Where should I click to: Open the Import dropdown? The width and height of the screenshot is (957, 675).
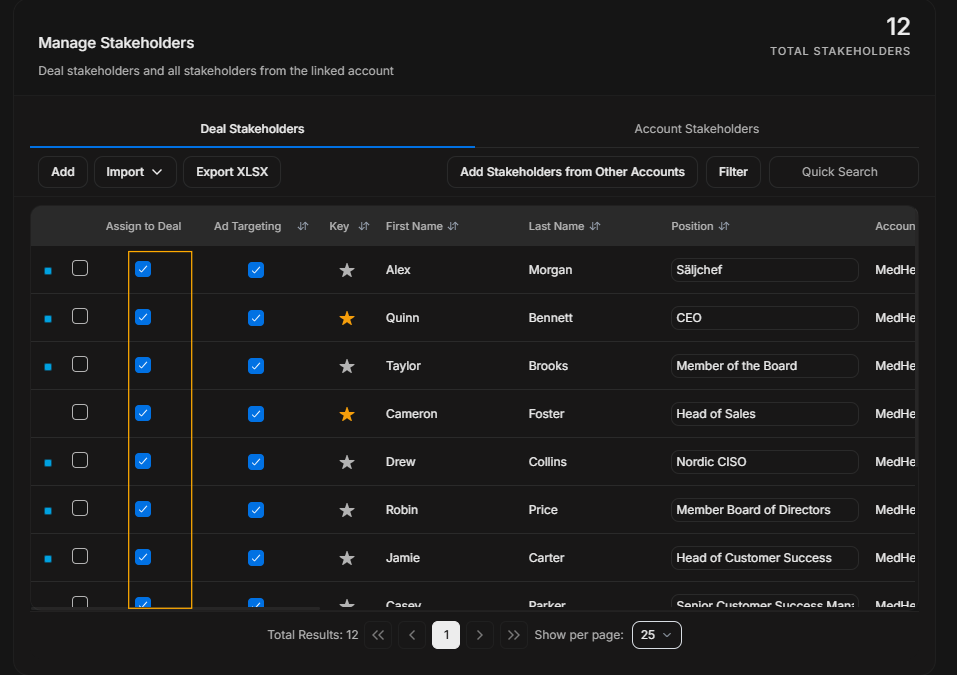[x=135, y=172]
